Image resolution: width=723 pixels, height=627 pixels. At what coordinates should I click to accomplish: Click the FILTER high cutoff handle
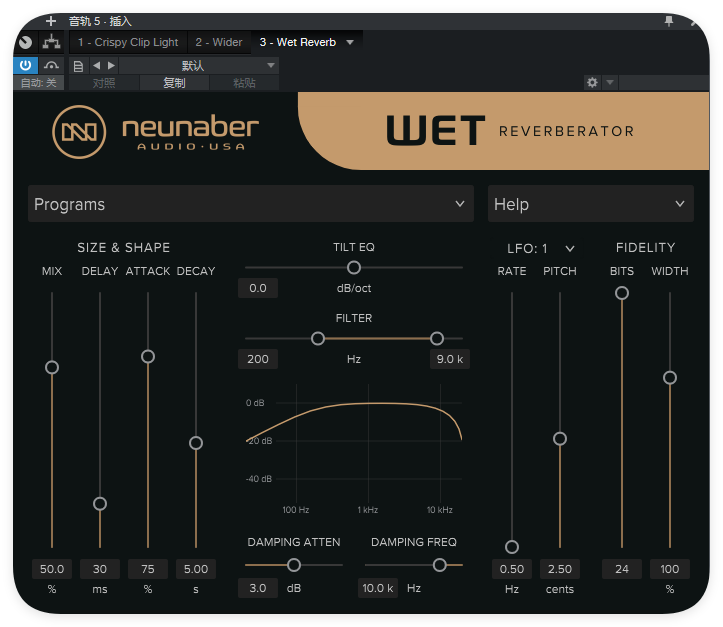point(437,339)
